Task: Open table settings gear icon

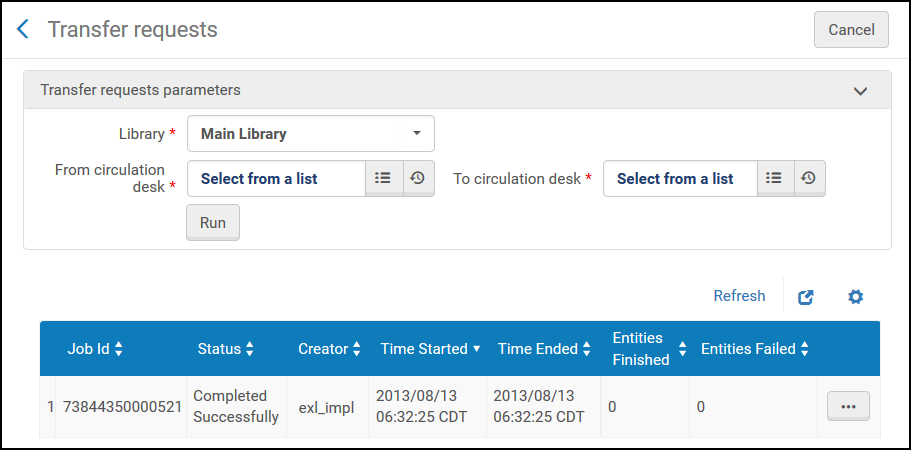Action: tap(855, 297)
